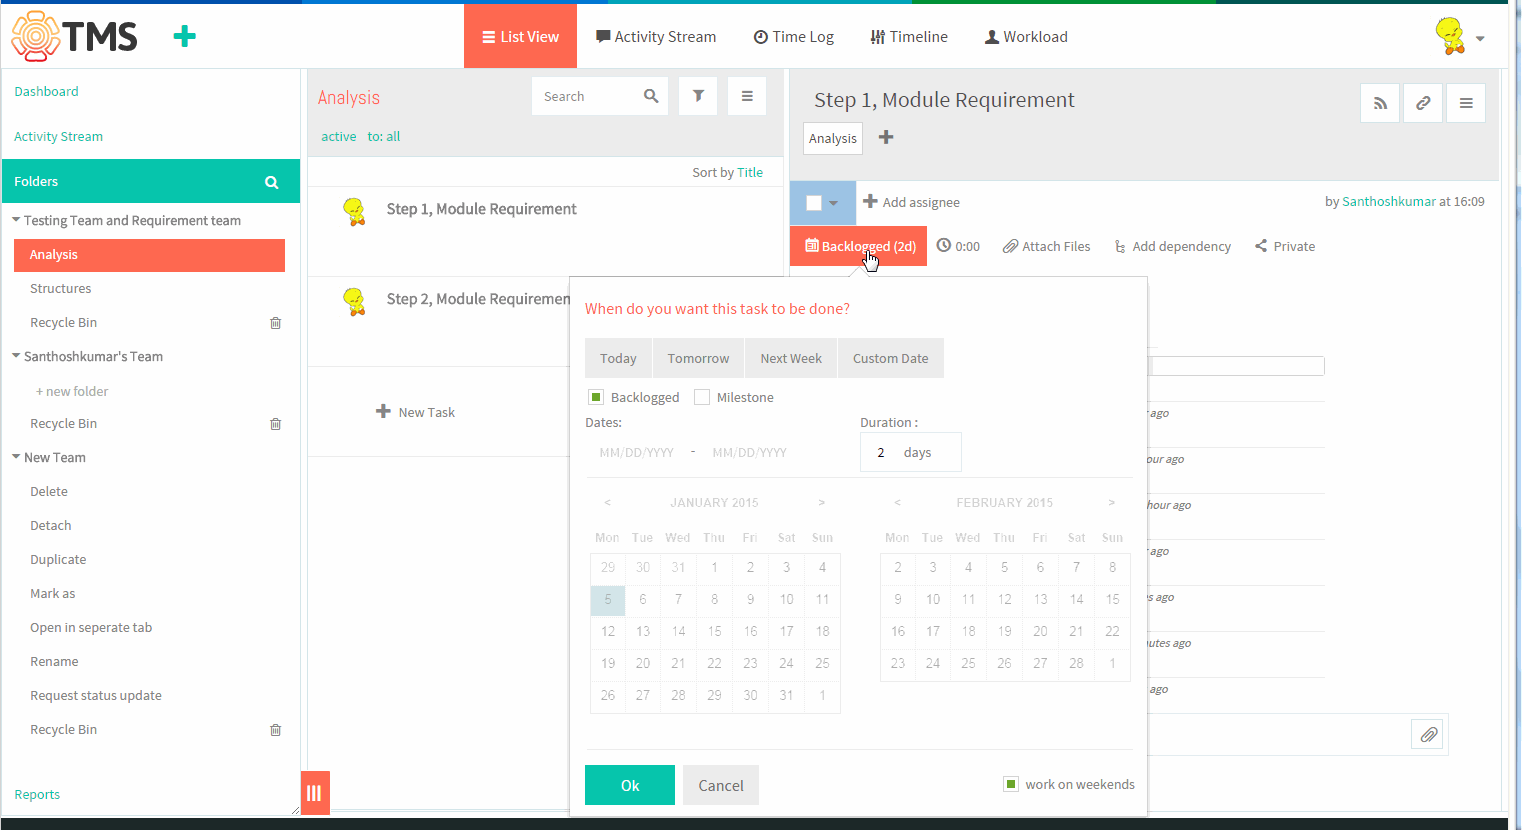
Task: Open the task detail hamburger menu
Action: [1466, 103]
